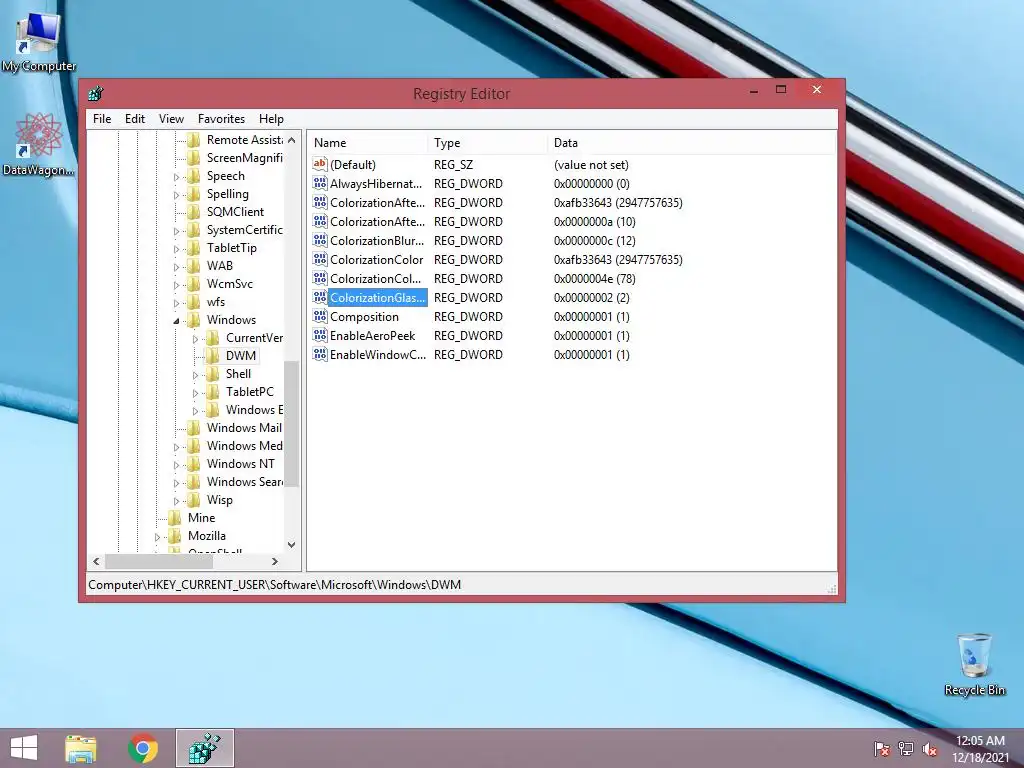Click Registry Editor taskbar button
This screenshot has height=768, width=1024.
pos(205,748)
